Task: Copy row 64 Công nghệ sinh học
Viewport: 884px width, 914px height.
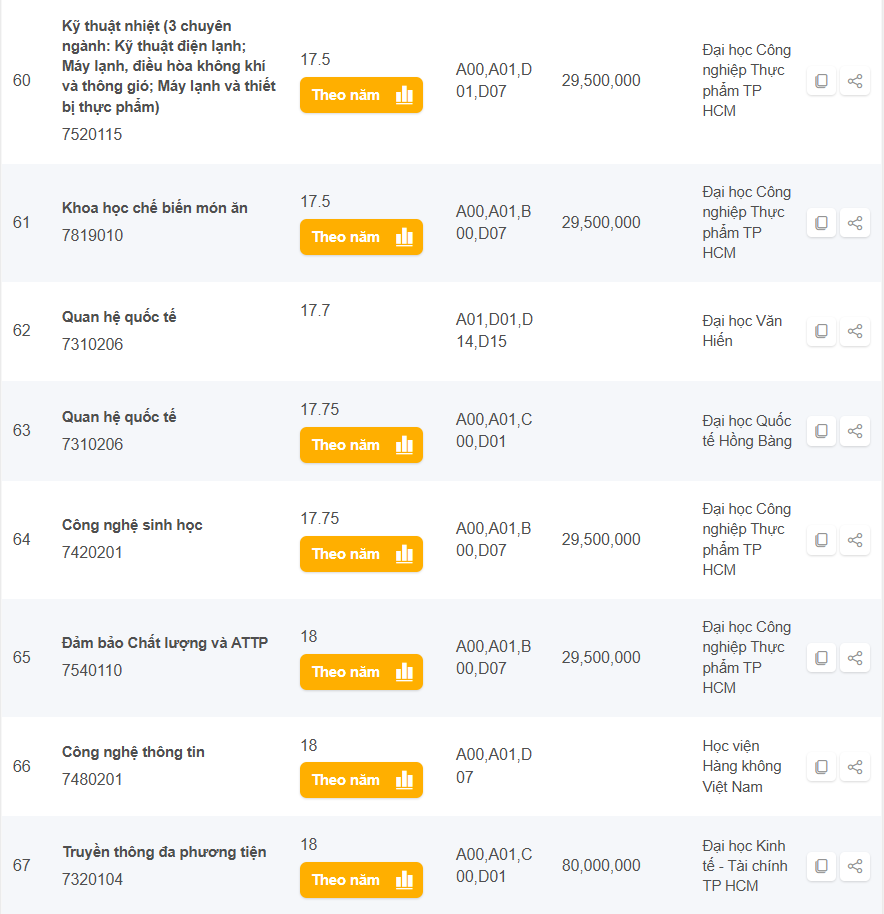Action: click(821, 540)
